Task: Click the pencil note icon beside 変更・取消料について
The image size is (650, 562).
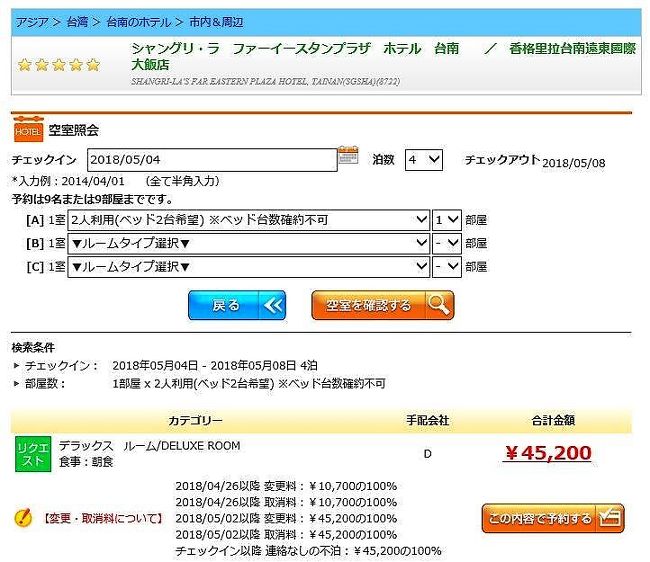Action: (23, 517)
